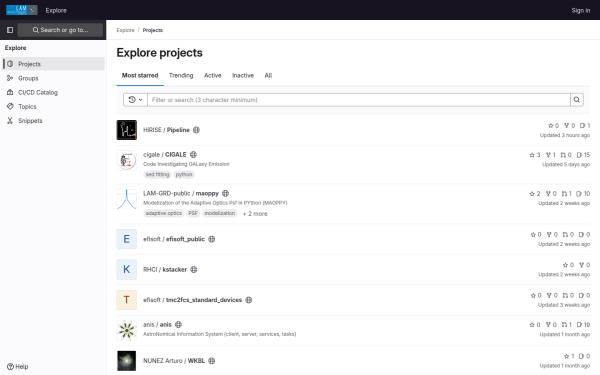This screenshot has width=600, height=375.
Task: Click the Explore breadcrumb link
Action: point(126,30)
